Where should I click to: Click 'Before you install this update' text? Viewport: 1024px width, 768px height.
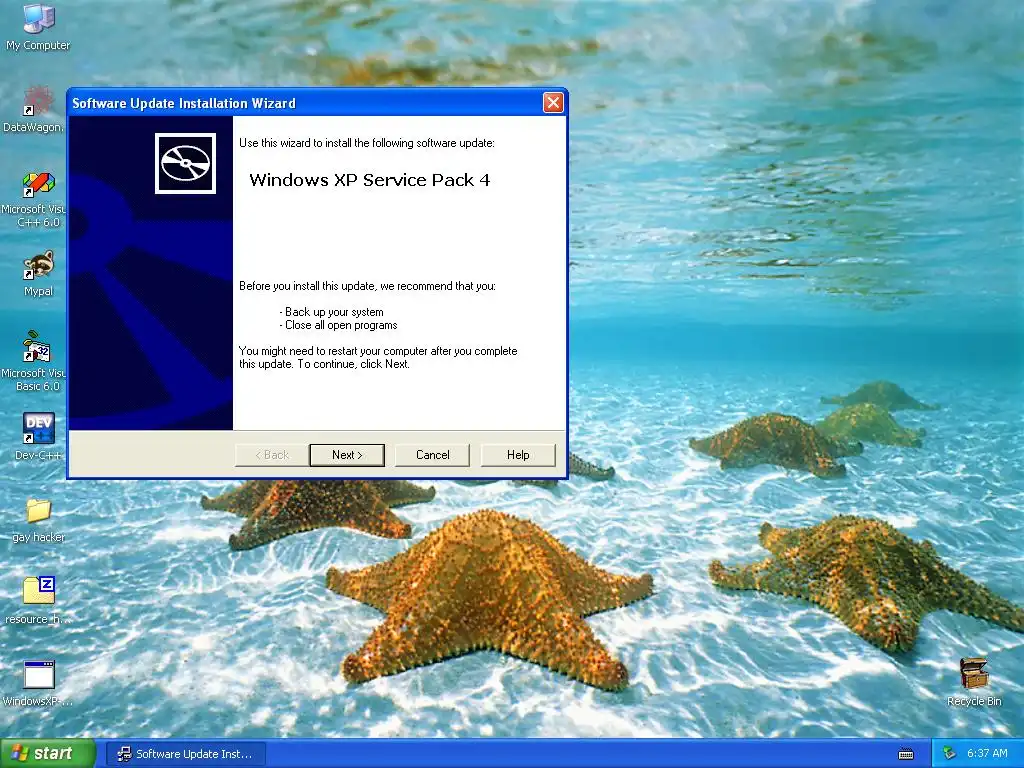[x=367, y=286]
